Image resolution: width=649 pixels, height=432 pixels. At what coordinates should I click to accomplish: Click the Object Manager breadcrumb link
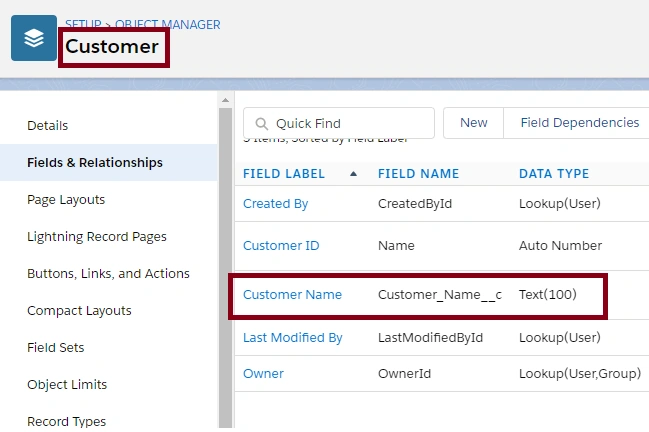(x=168, y=24)
